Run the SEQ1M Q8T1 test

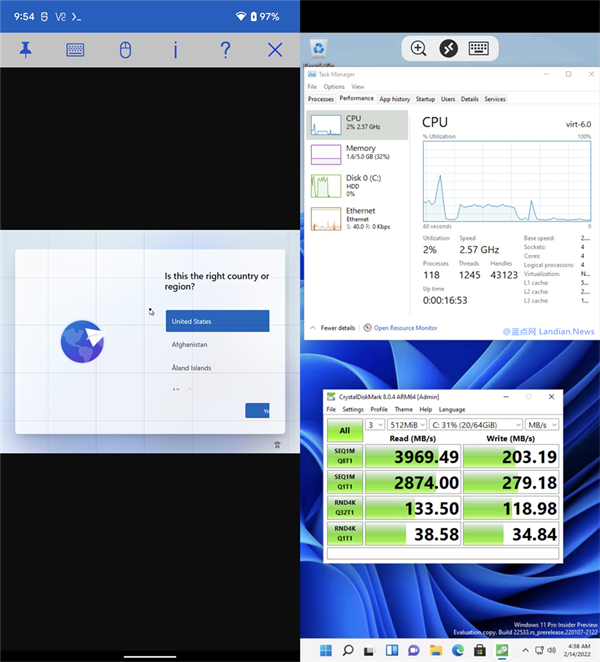coord(345,456)
